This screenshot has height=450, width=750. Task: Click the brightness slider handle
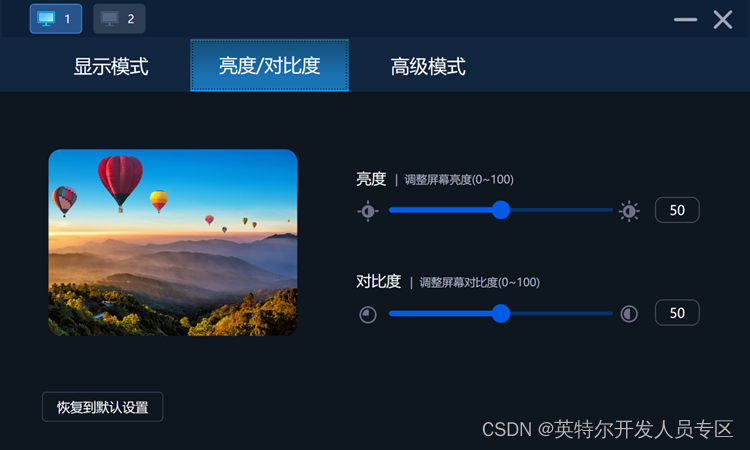[501, 210]
